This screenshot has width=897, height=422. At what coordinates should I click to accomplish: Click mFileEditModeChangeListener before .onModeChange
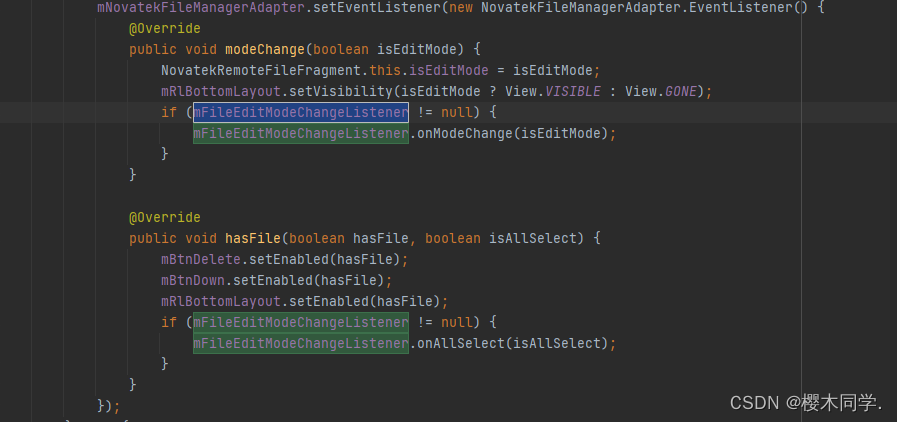pyautogui.click(x=301, y=134)
